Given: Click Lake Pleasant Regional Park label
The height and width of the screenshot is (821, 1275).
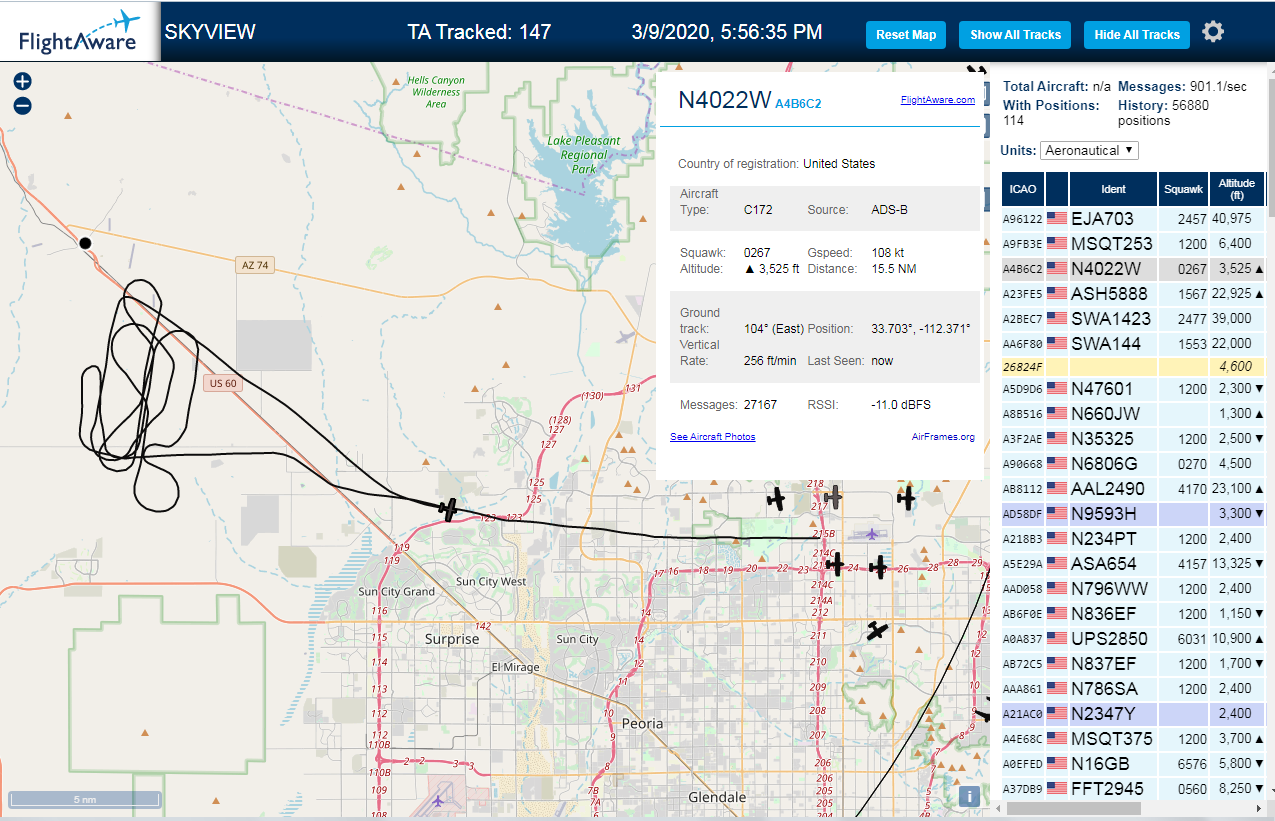Looking at the screenshot, I should (x=584, y=155).
